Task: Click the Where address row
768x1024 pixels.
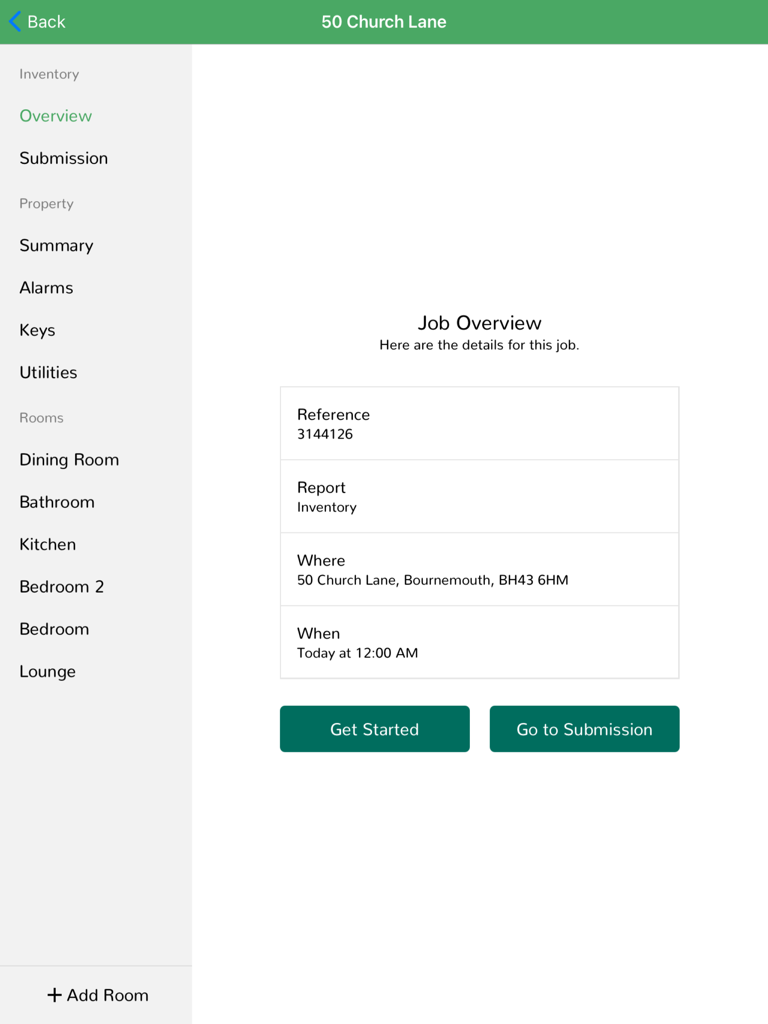Action: point(479,569)
